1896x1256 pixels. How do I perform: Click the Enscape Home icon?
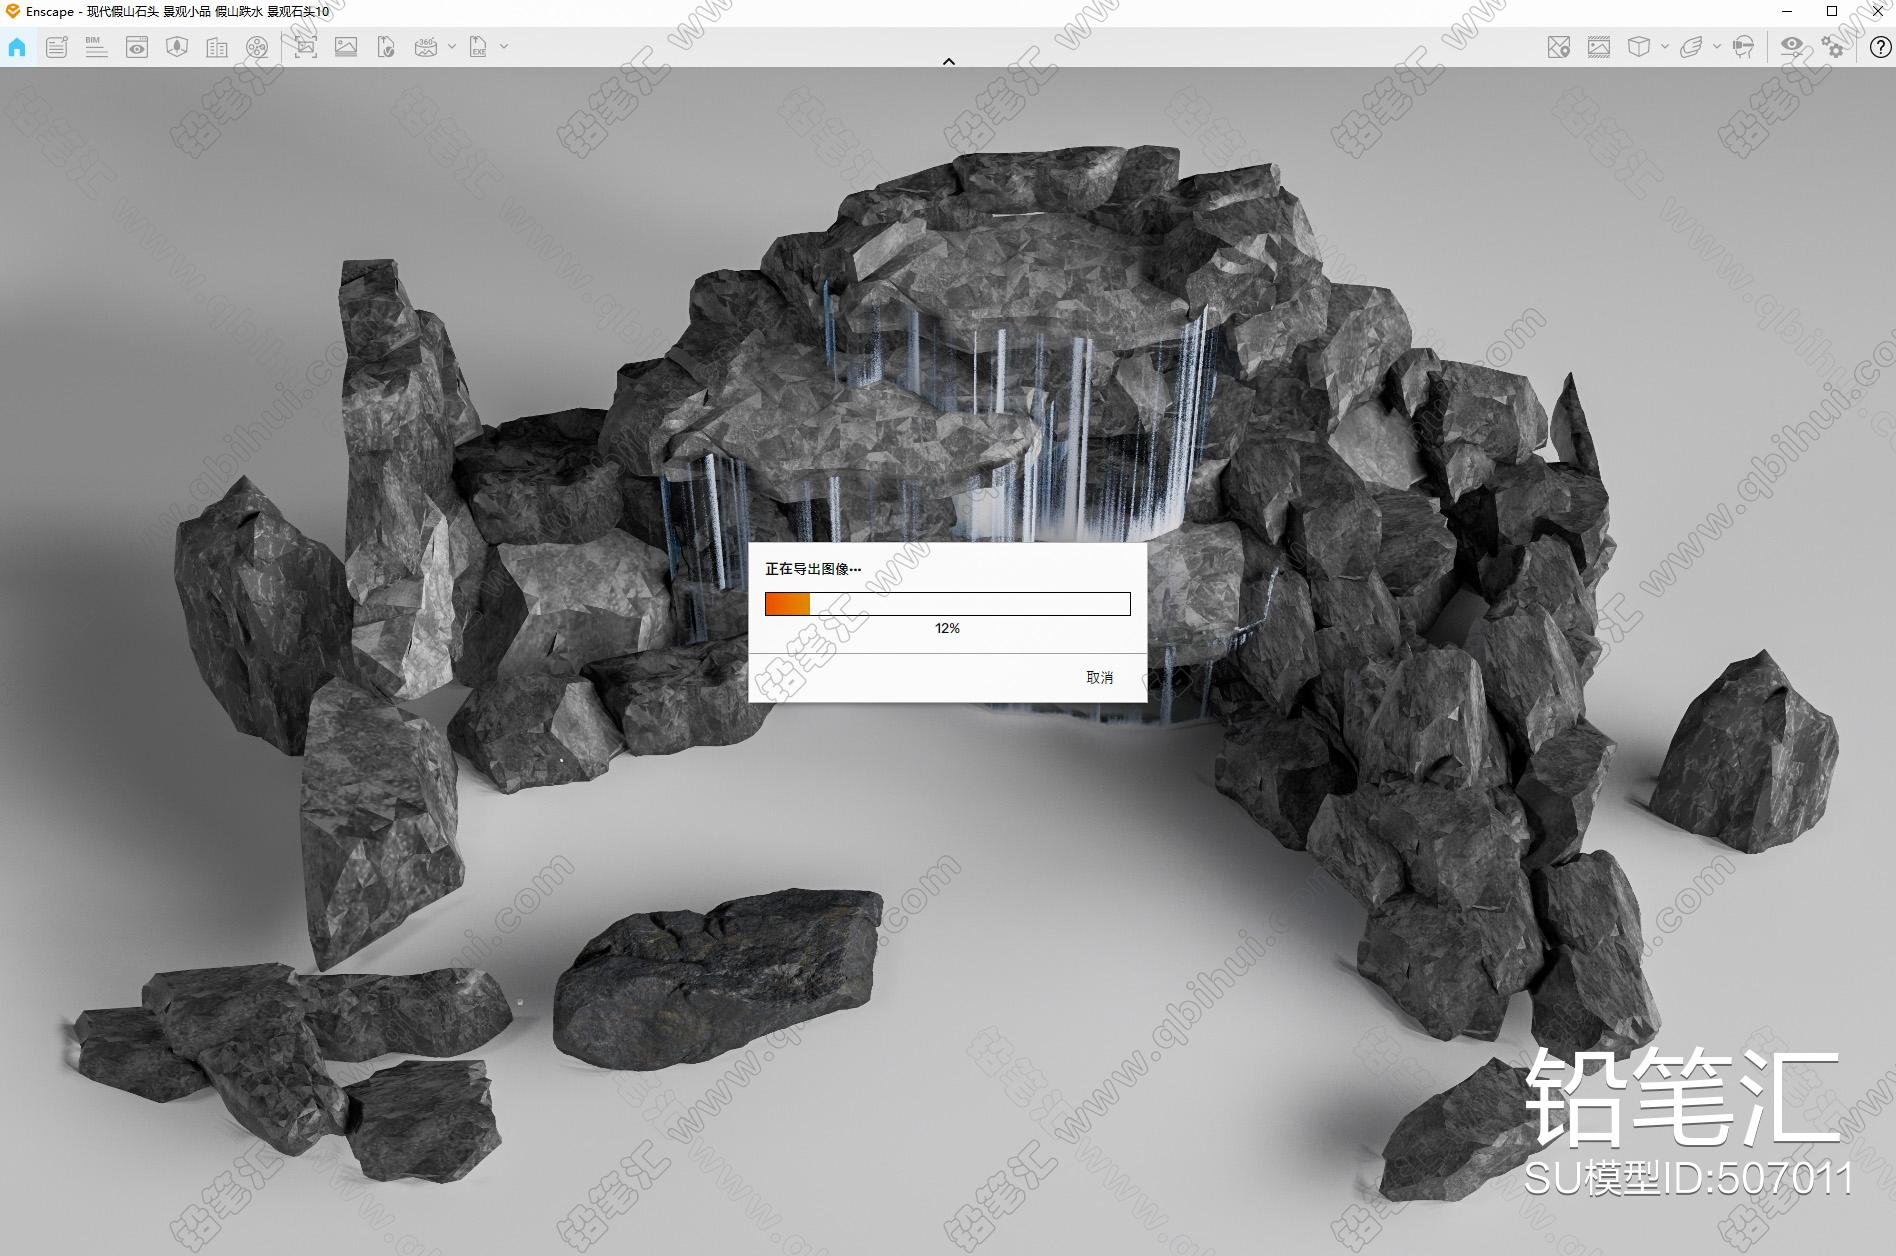17,47
